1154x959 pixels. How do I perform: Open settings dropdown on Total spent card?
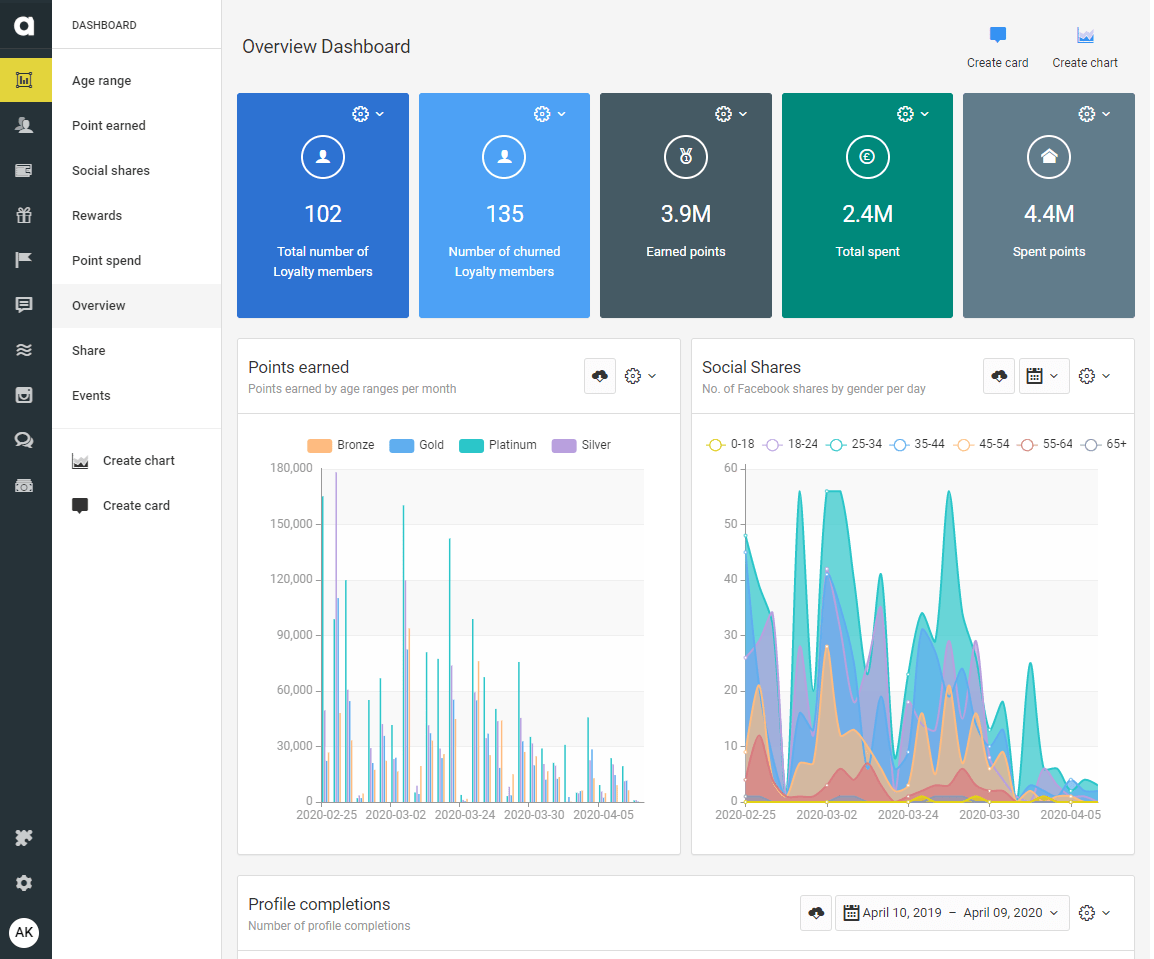tap(913, 114)
